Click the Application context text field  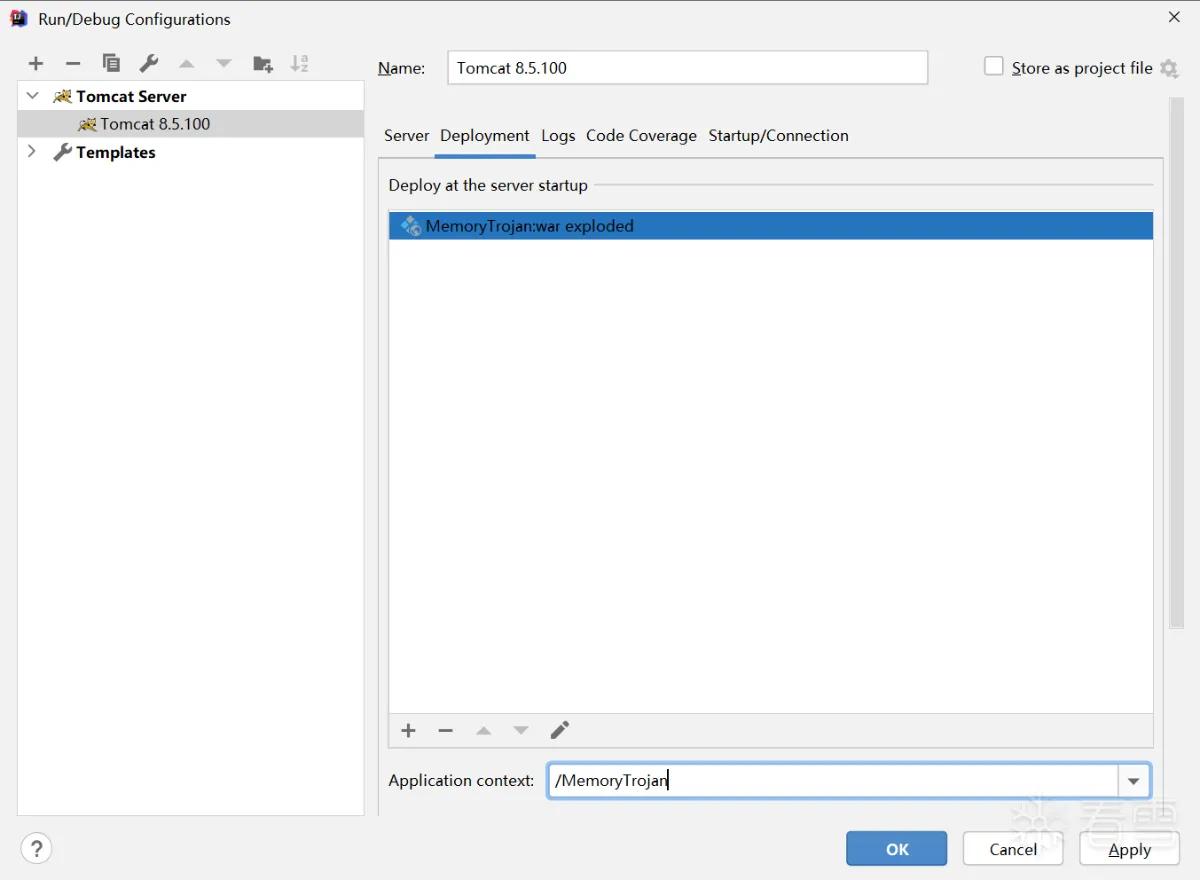[x=832, y=781]
